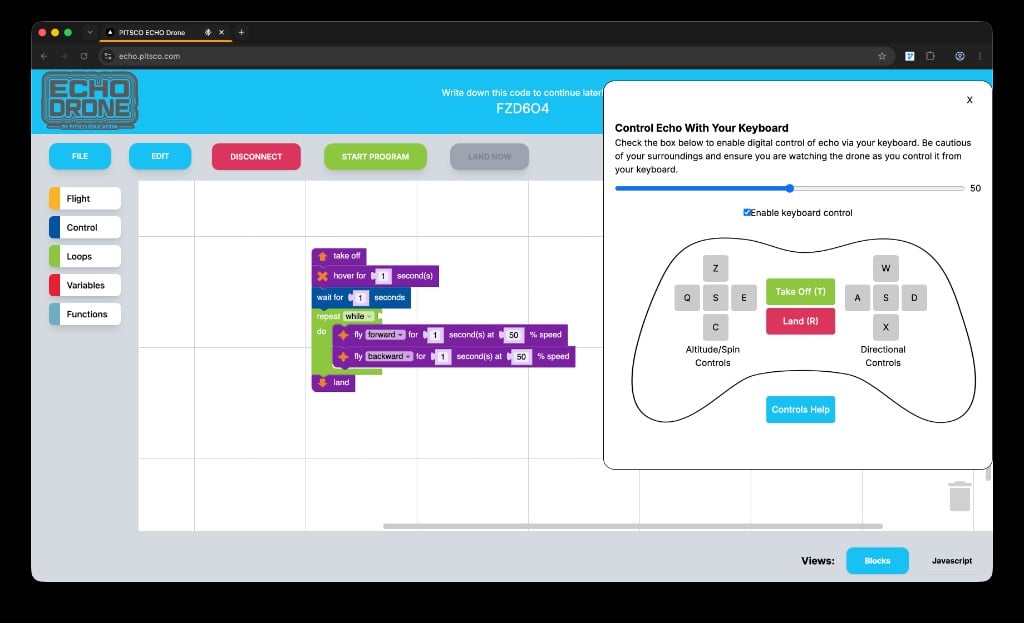Open the Functions block category
Image resolution: width=1024 pixels, height=623 pixels.
[85, 314]
